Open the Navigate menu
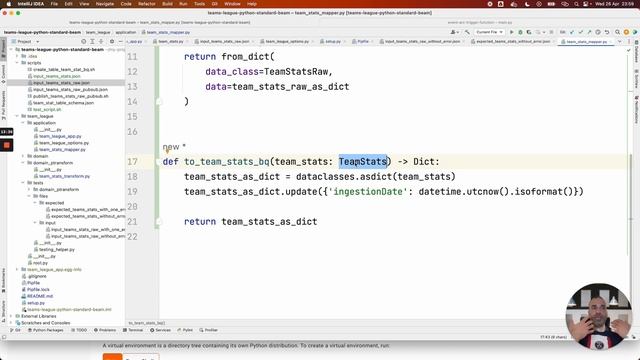 104,4
